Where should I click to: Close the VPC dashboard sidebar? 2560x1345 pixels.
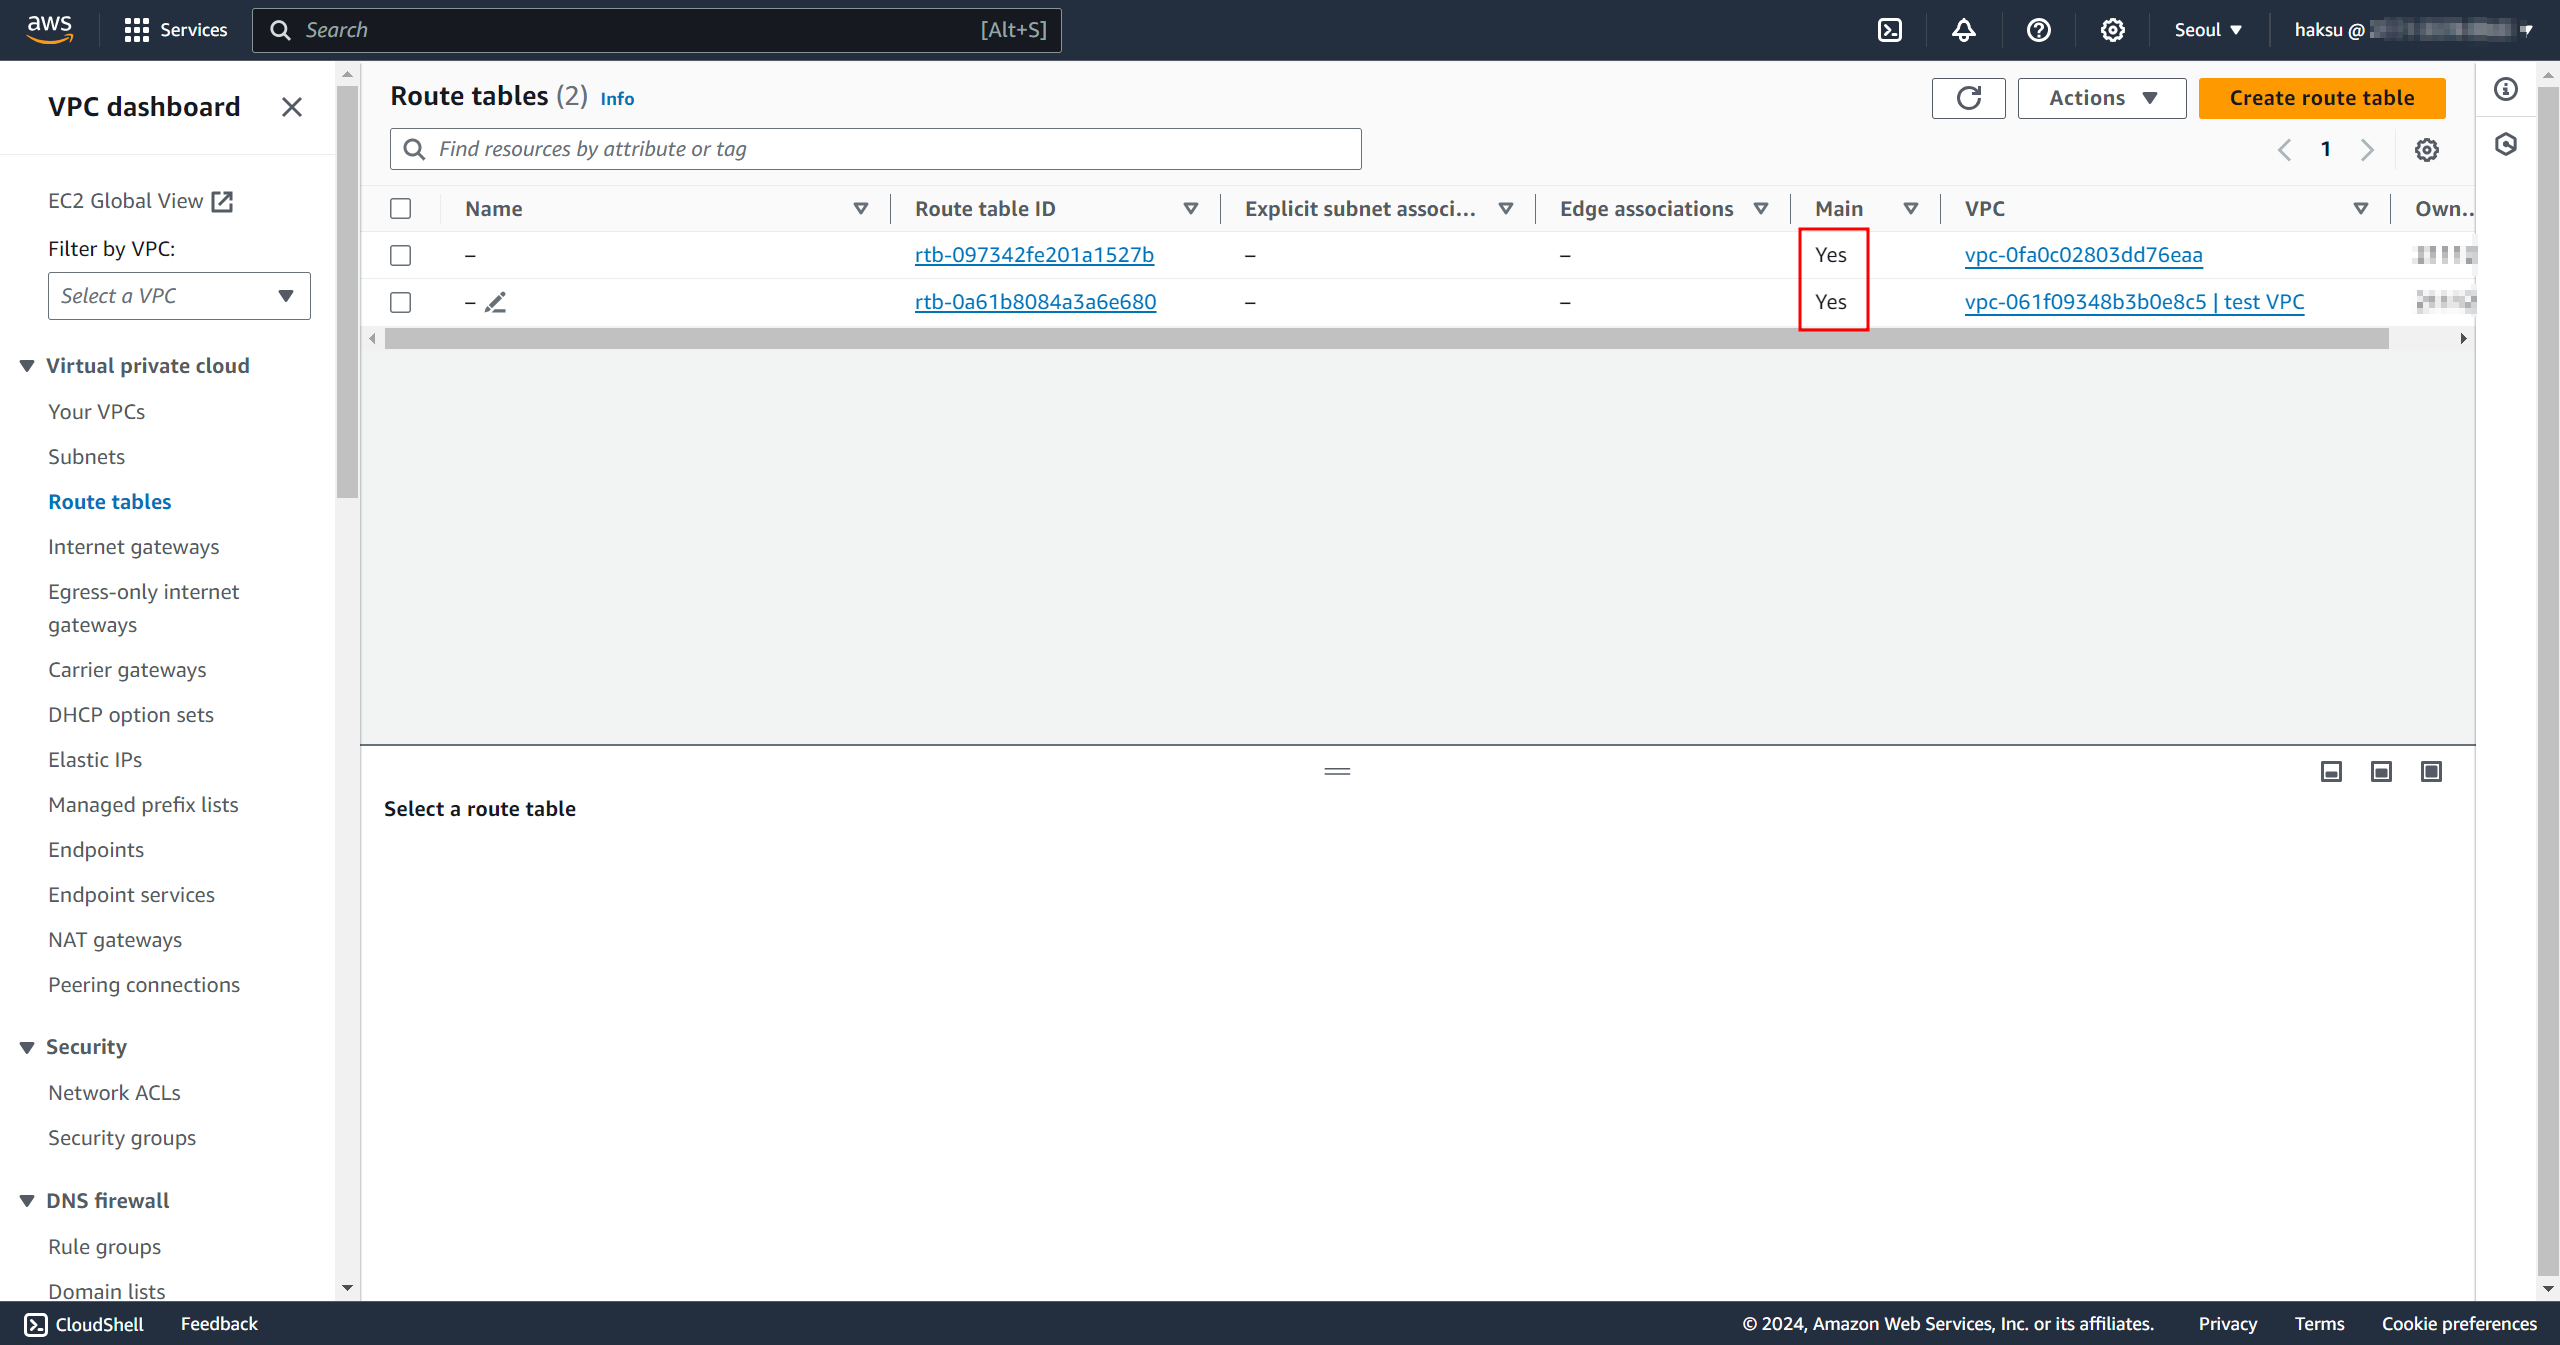tap(291, 107)
